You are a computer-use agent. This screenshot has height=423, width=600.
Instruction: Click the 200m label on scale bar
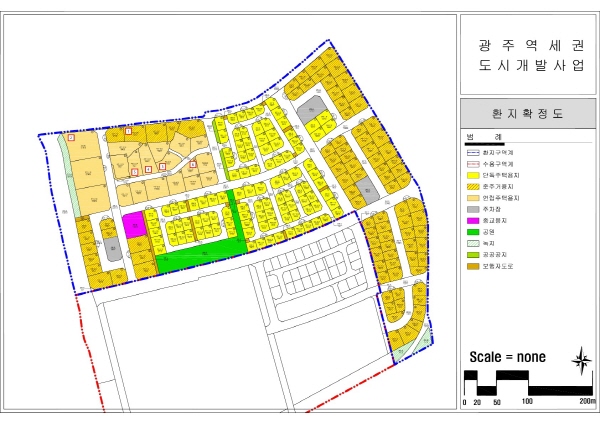click(585, 401)
